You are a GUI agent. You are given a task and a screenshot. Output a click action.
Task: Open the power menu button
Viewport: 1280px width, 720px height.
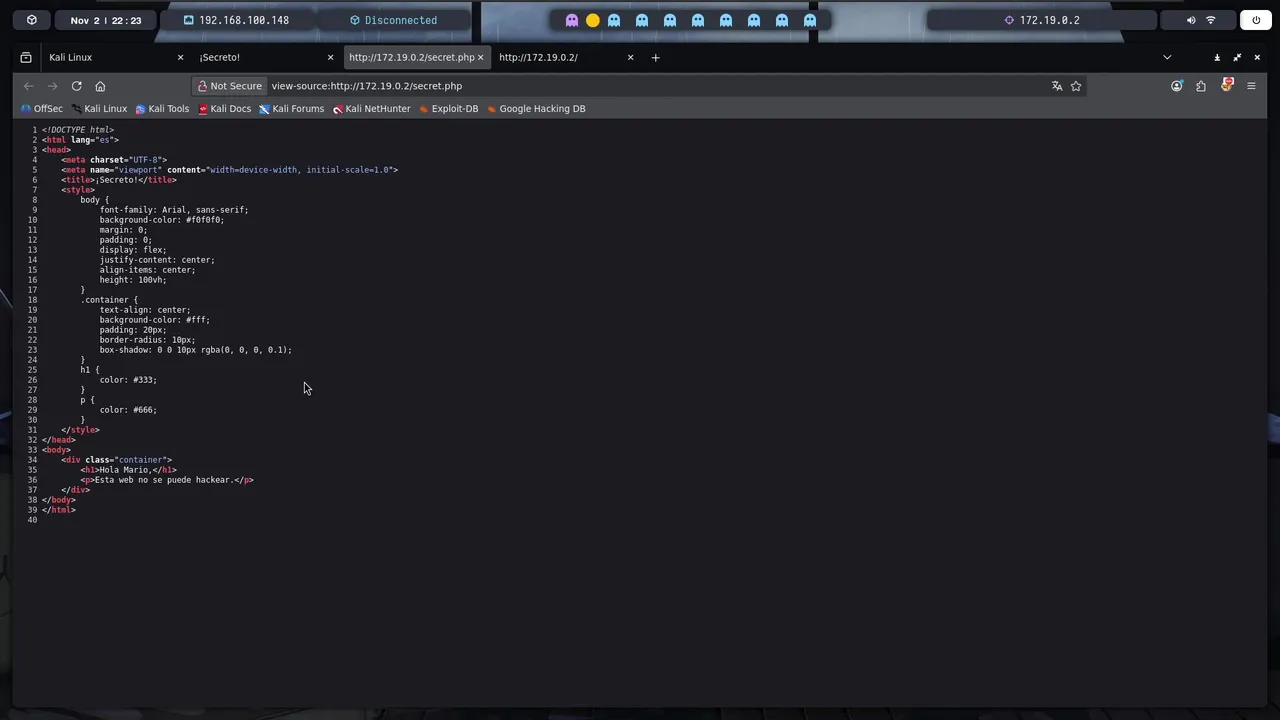pos(1256,20)
